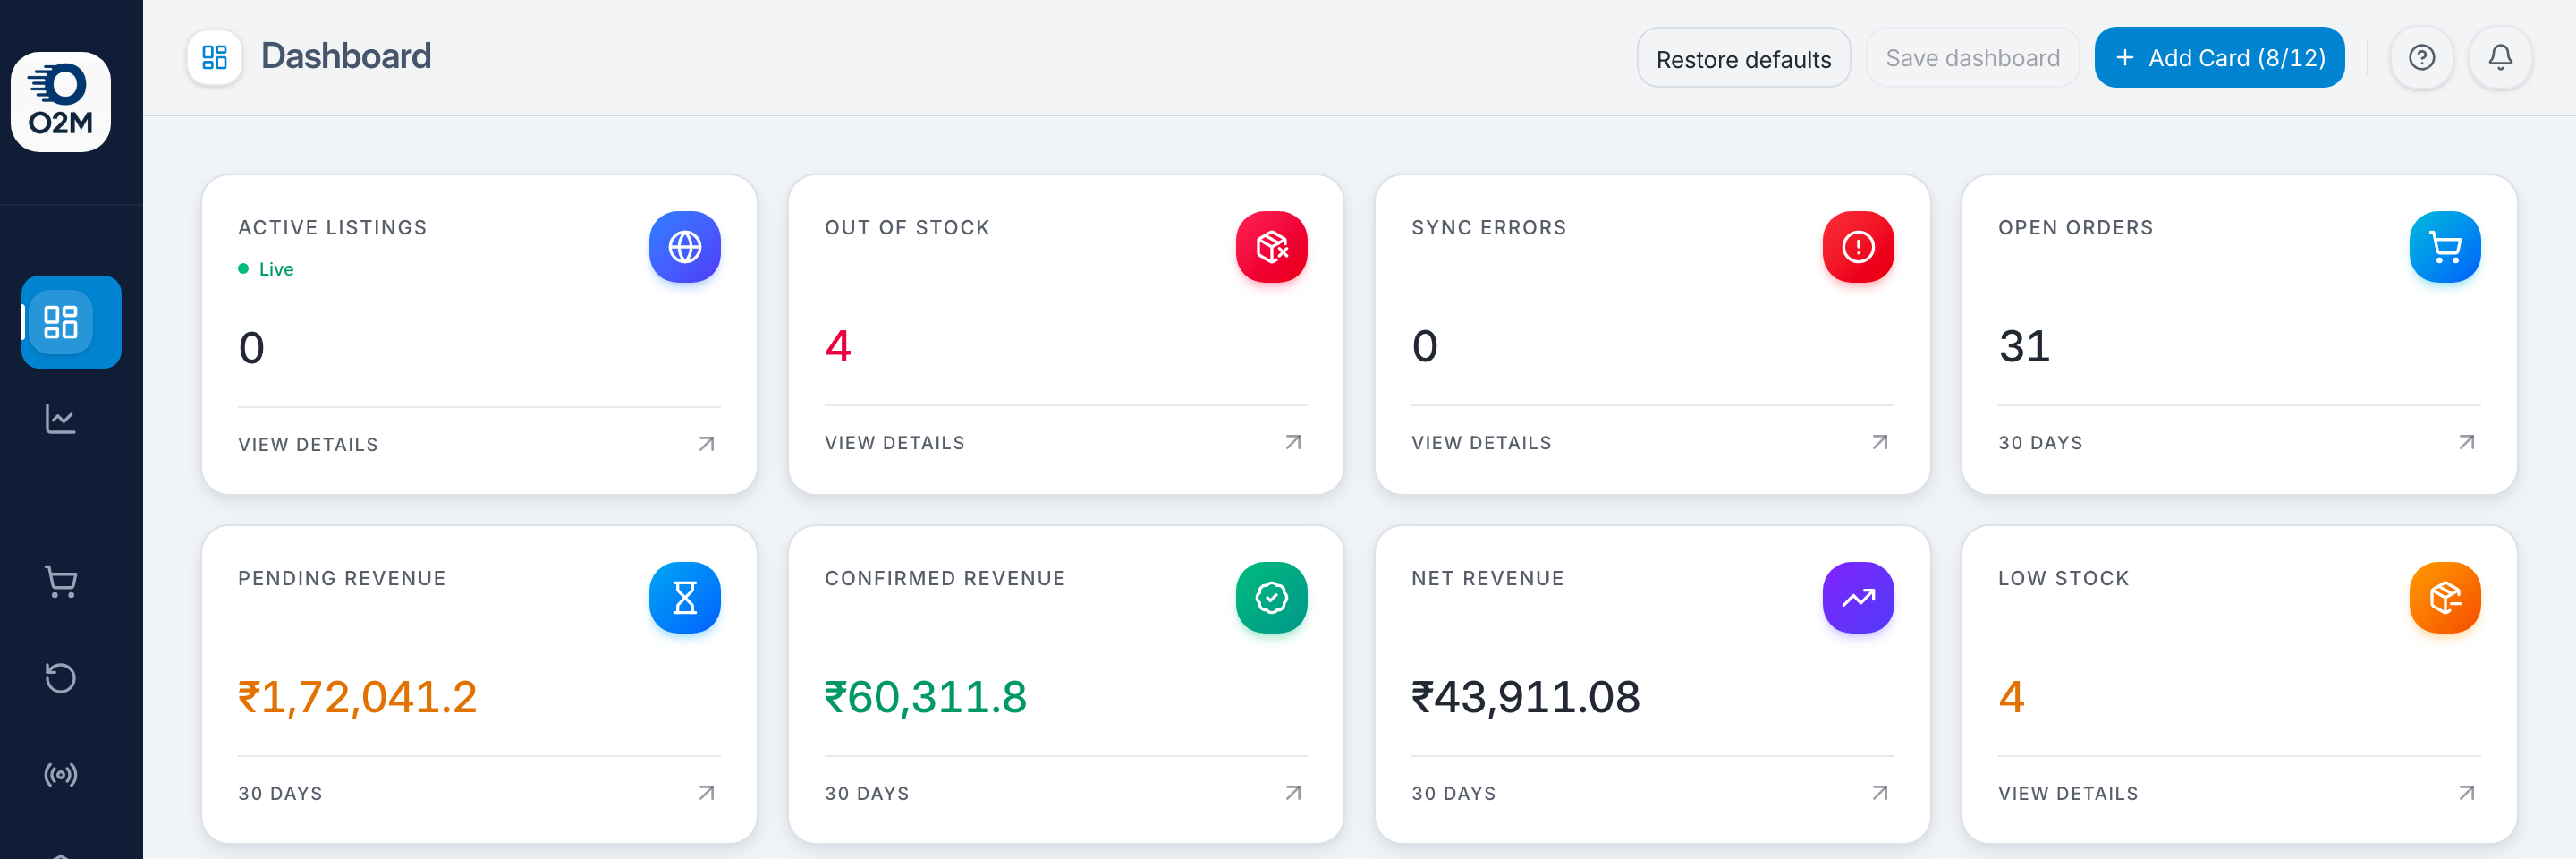Click the trending arrow icon on Net Revenue
Image resolution: width=2576 pixels, height=859 pixels.
[x=1858, y=598]
